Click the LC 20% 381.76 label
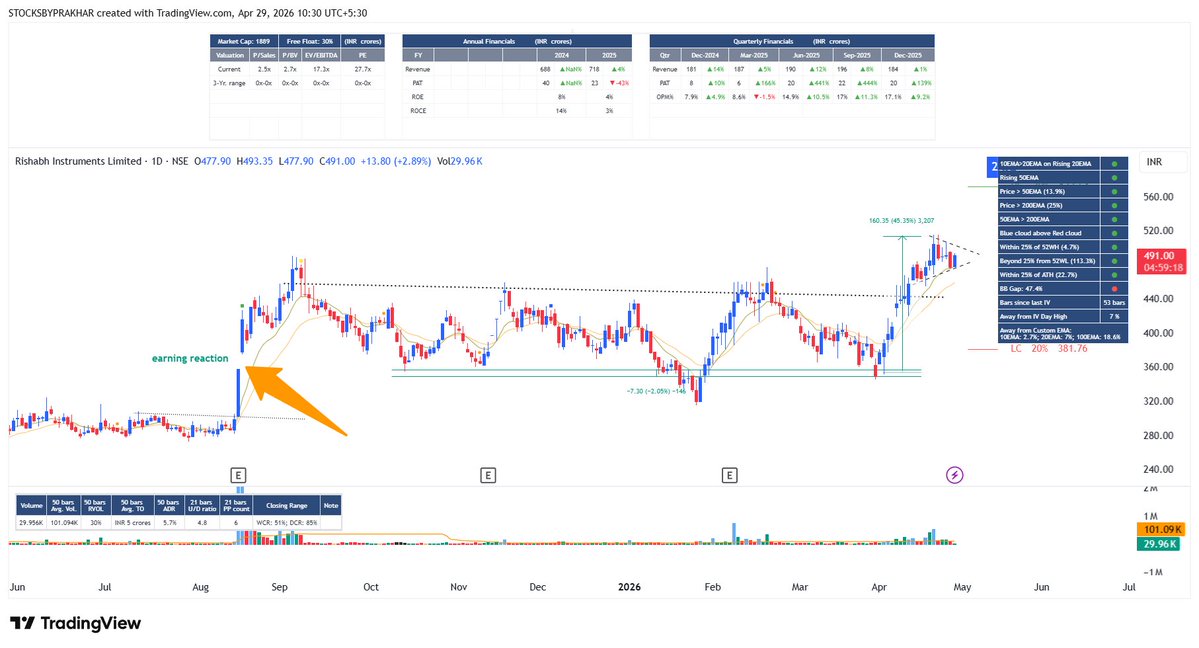 [x=1049, y=348]
